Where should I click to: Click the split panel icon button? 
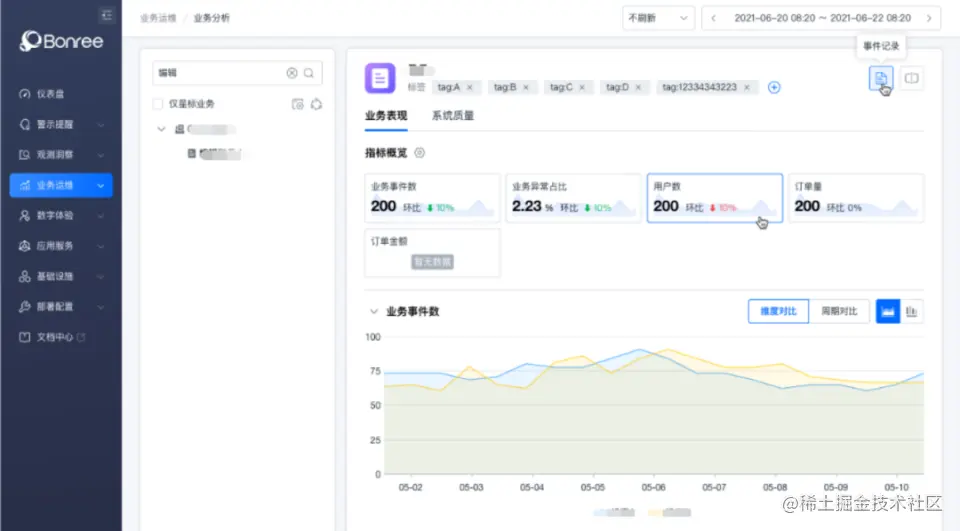click(x=912, y=78)
